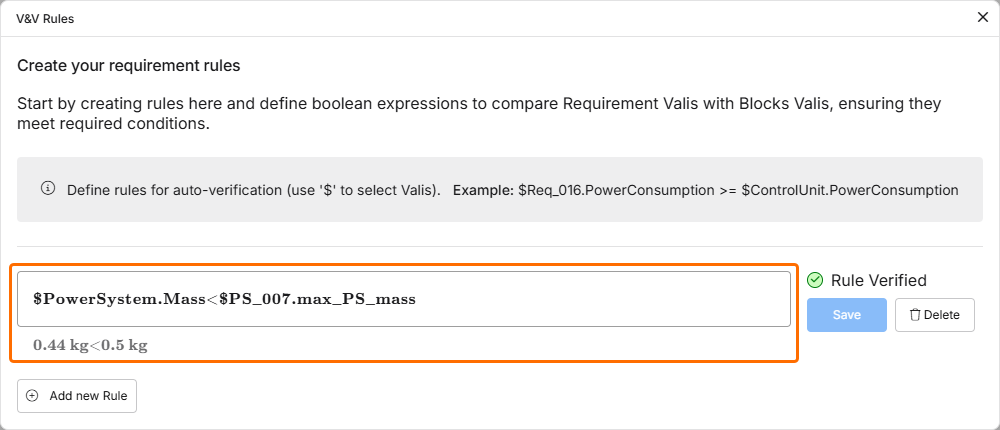Click the V&V Rules window title
The image size is (1000, 430).
point(45,18)
